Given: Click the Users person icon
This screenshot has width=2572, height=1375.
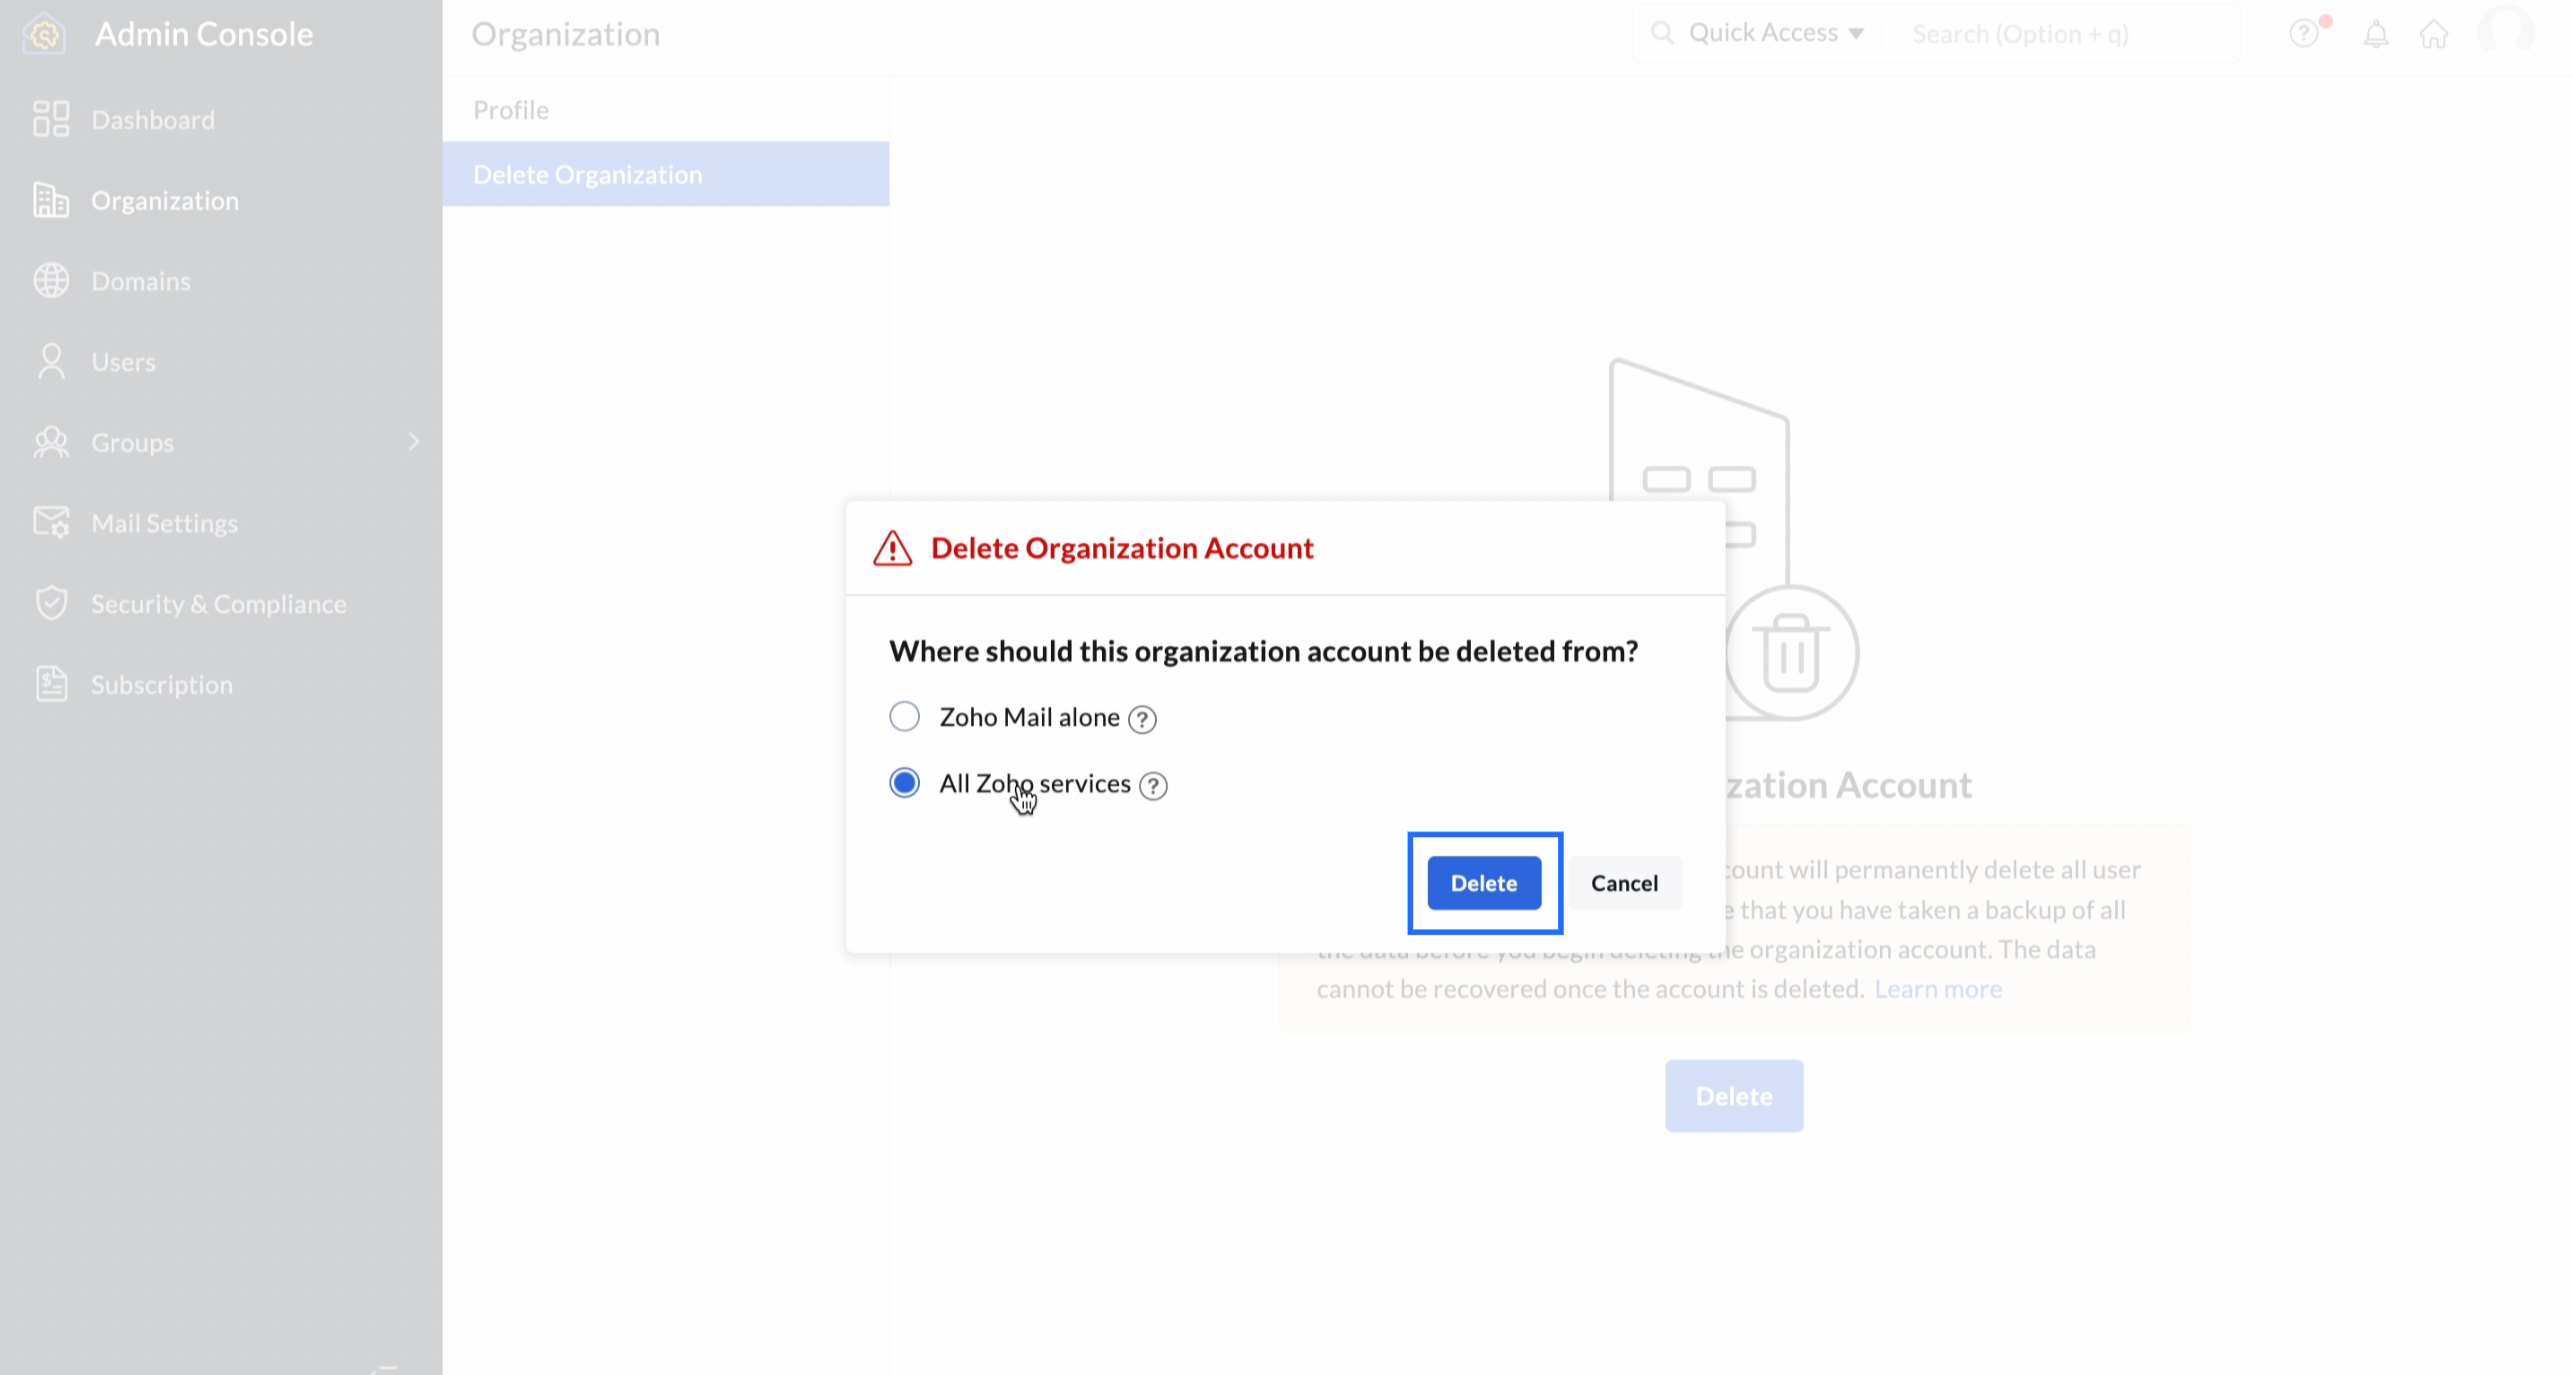Looking at the screenshot, I should [x=51, y=362].
